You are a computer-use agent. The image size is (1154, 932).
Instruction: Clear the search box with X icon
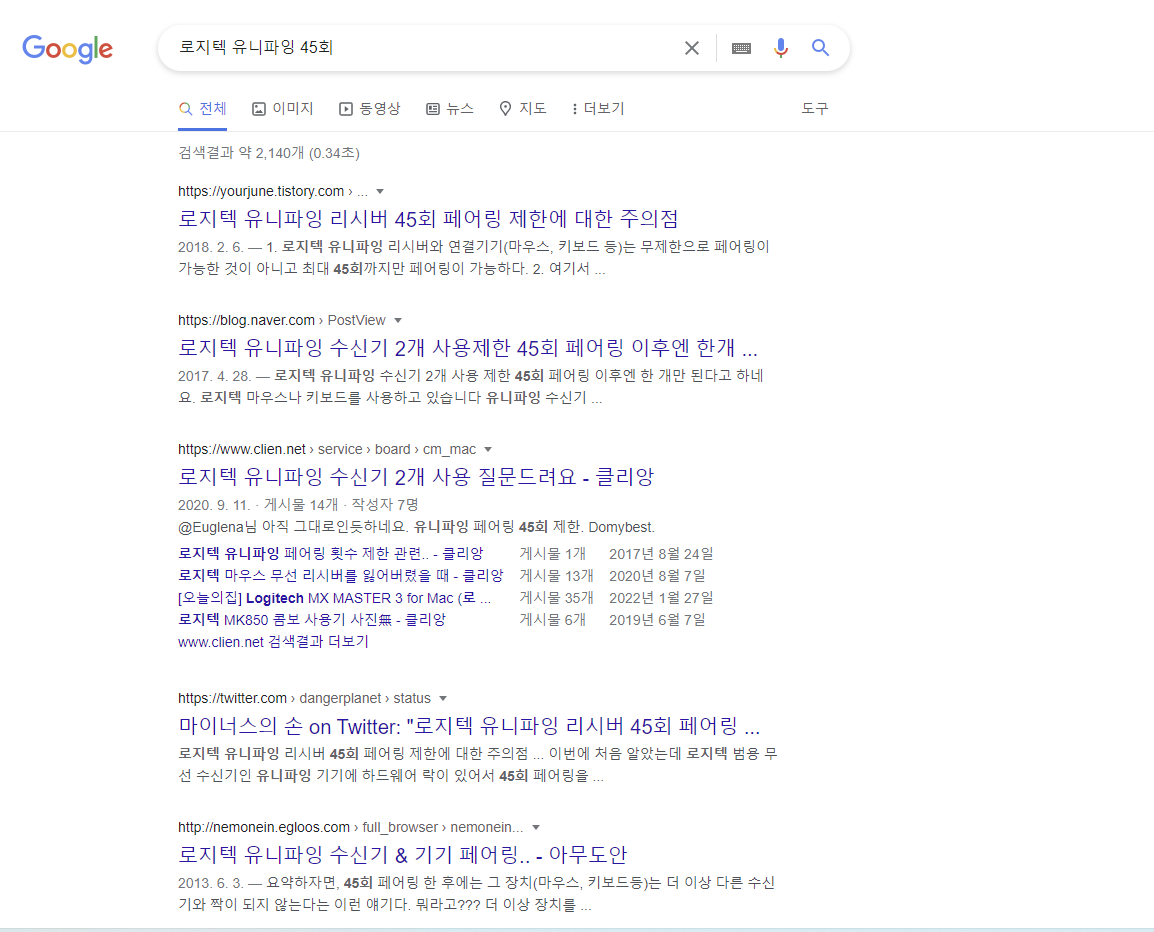point(692,48)
